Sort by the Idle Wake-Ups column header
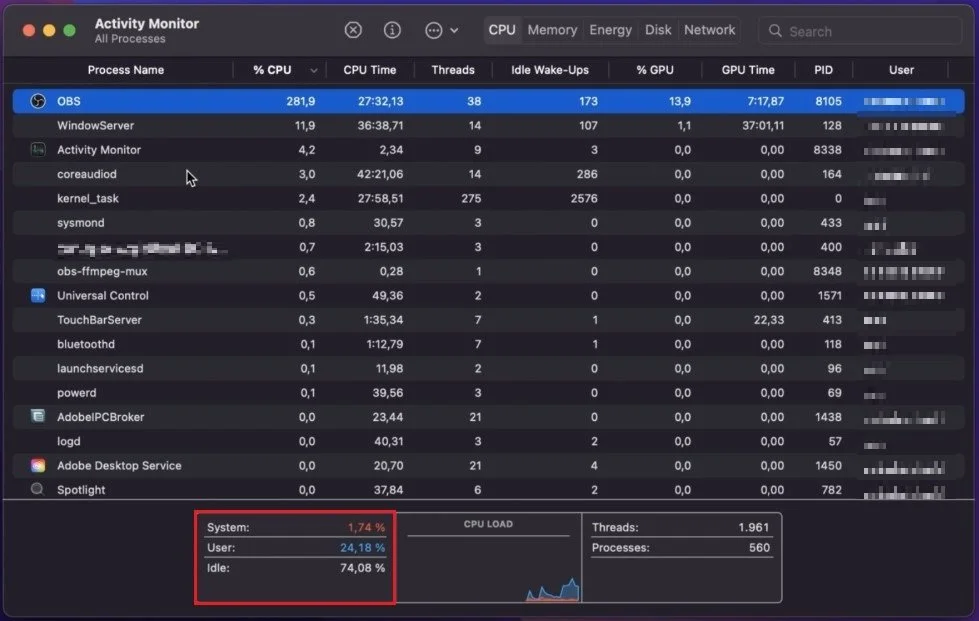Screen dimensions: 979x621 click(x=550, y=70)
